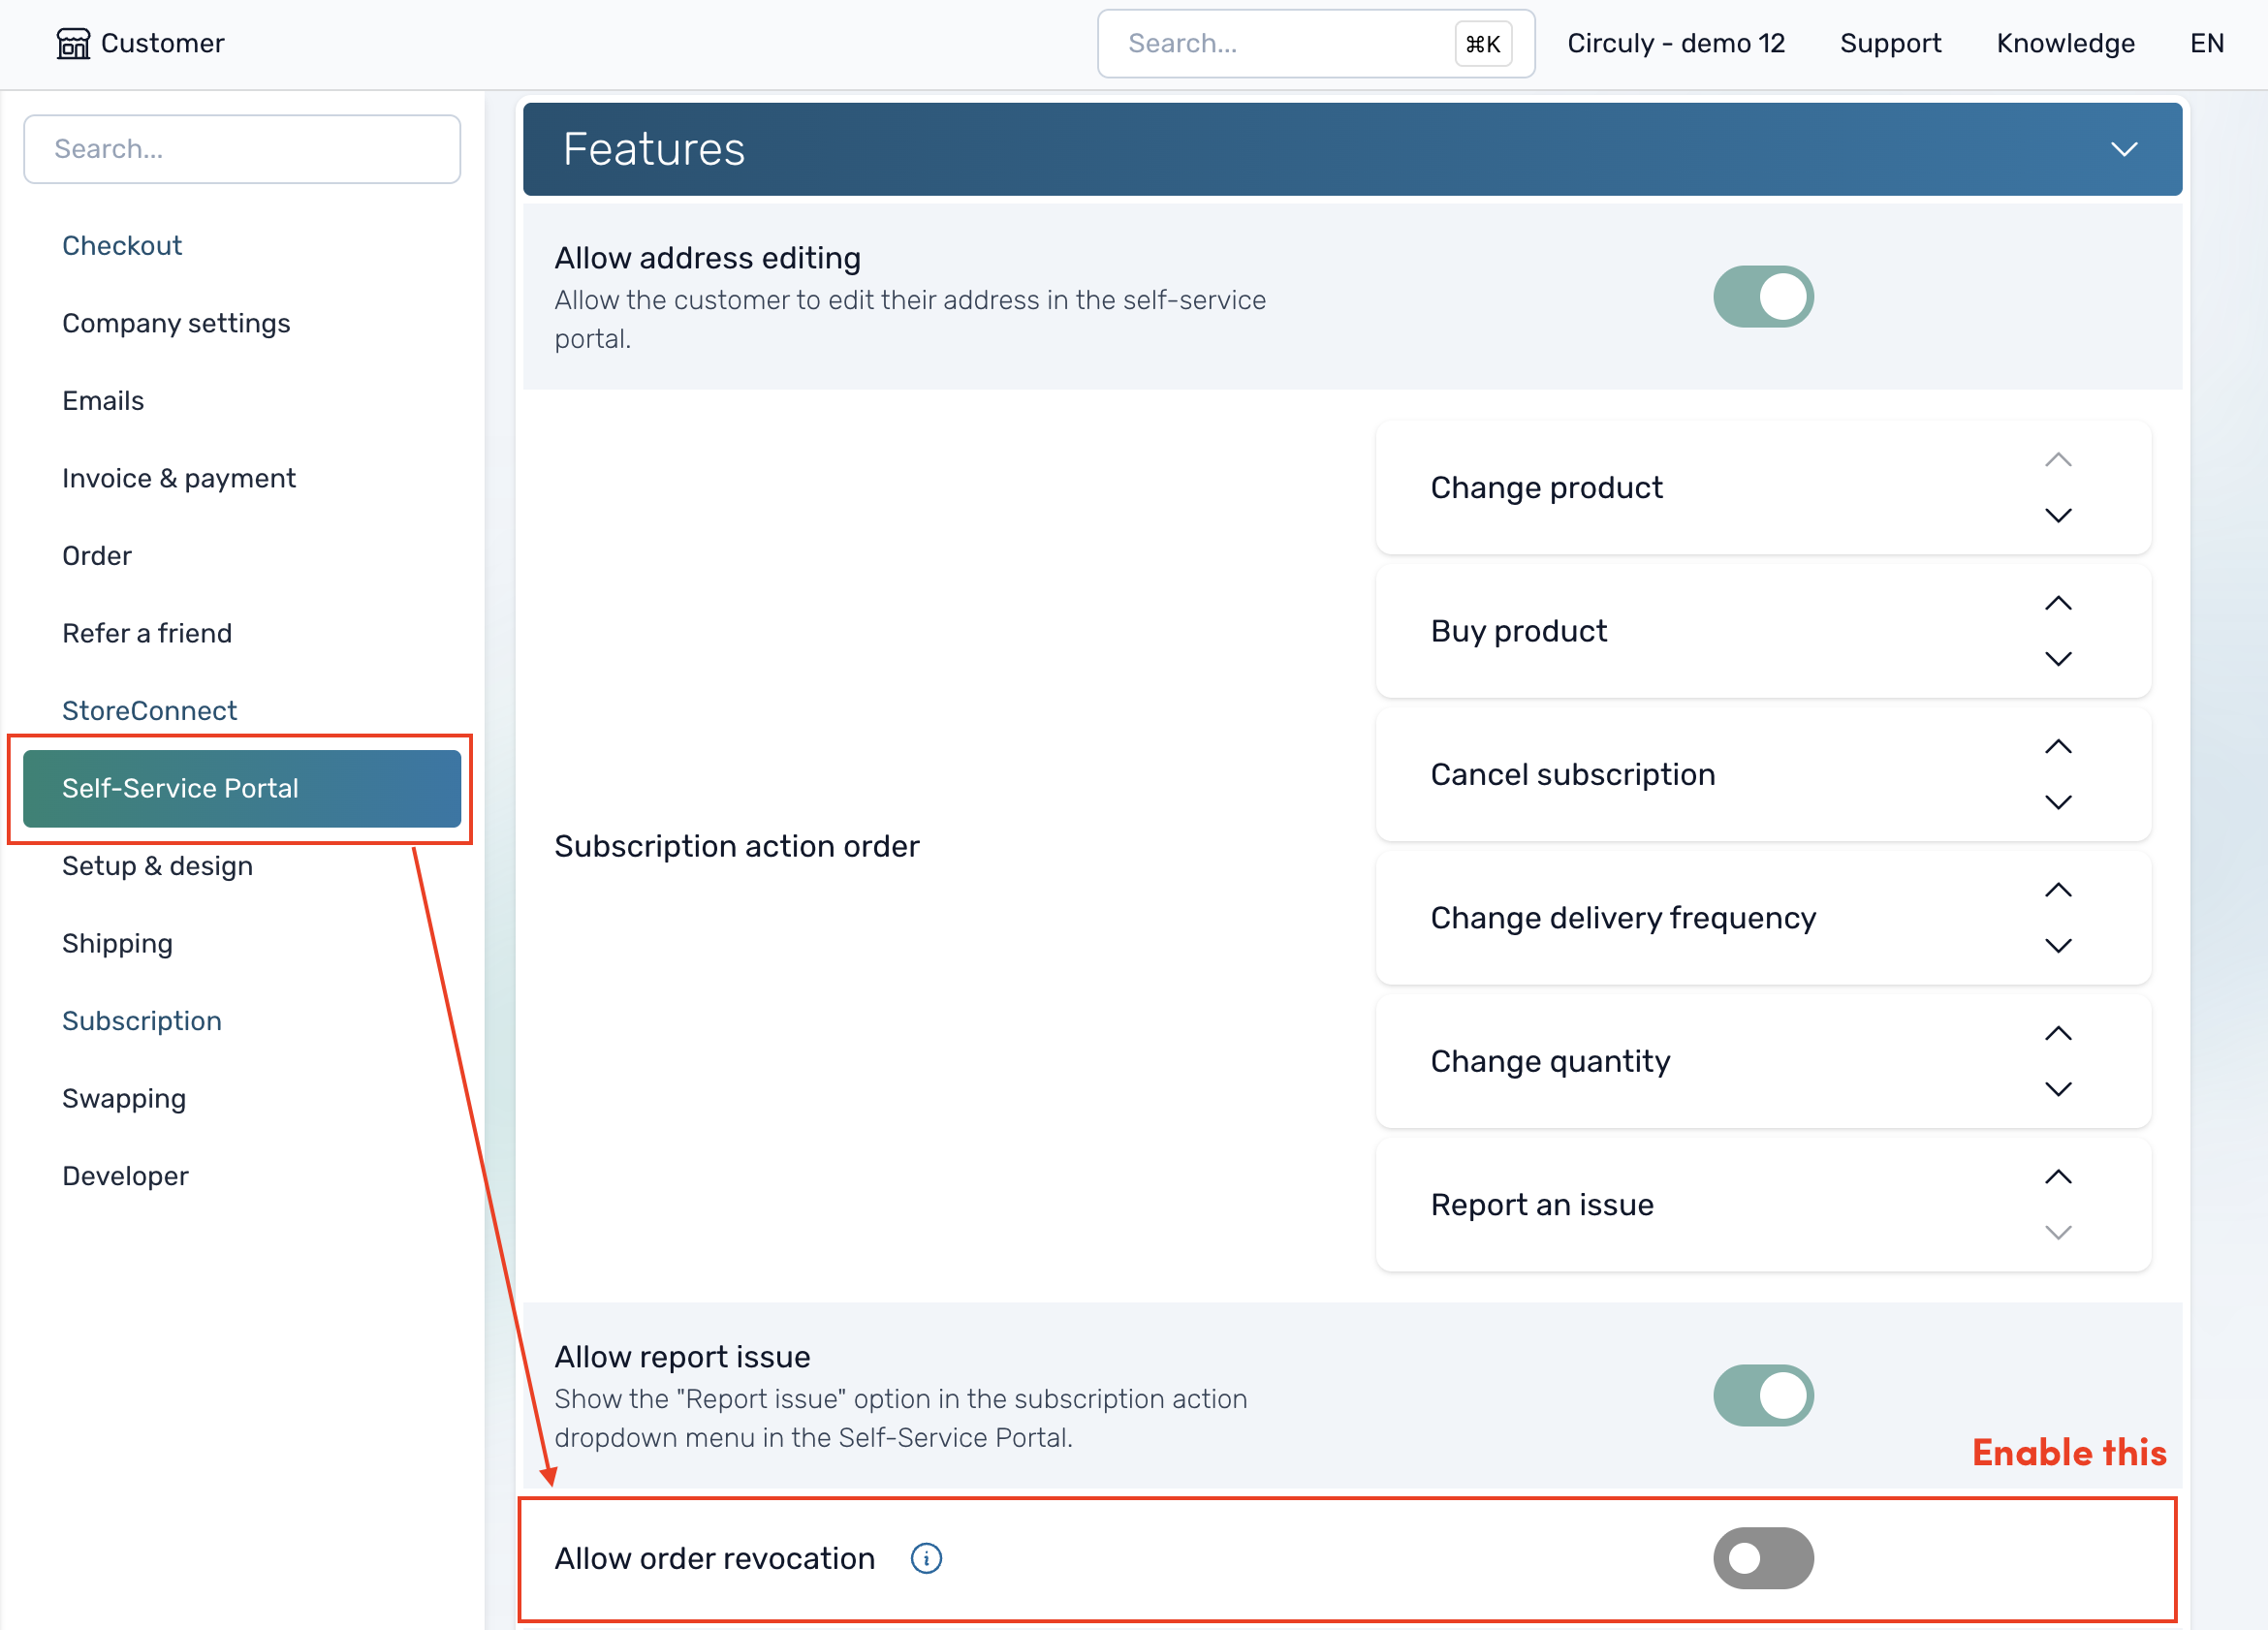
Task: Turn off Allow report issue toggle
Action: point(1763,1396)
